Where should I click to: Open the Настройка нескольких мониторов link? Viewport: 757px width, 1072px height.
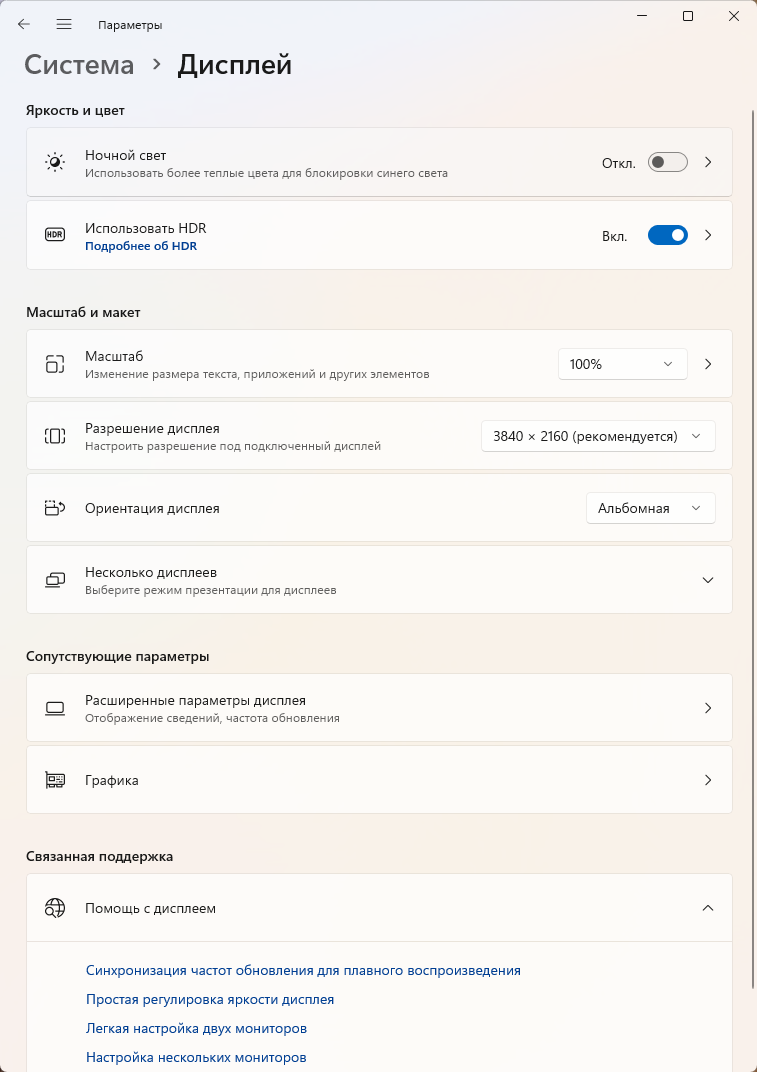coord(196,1057)
